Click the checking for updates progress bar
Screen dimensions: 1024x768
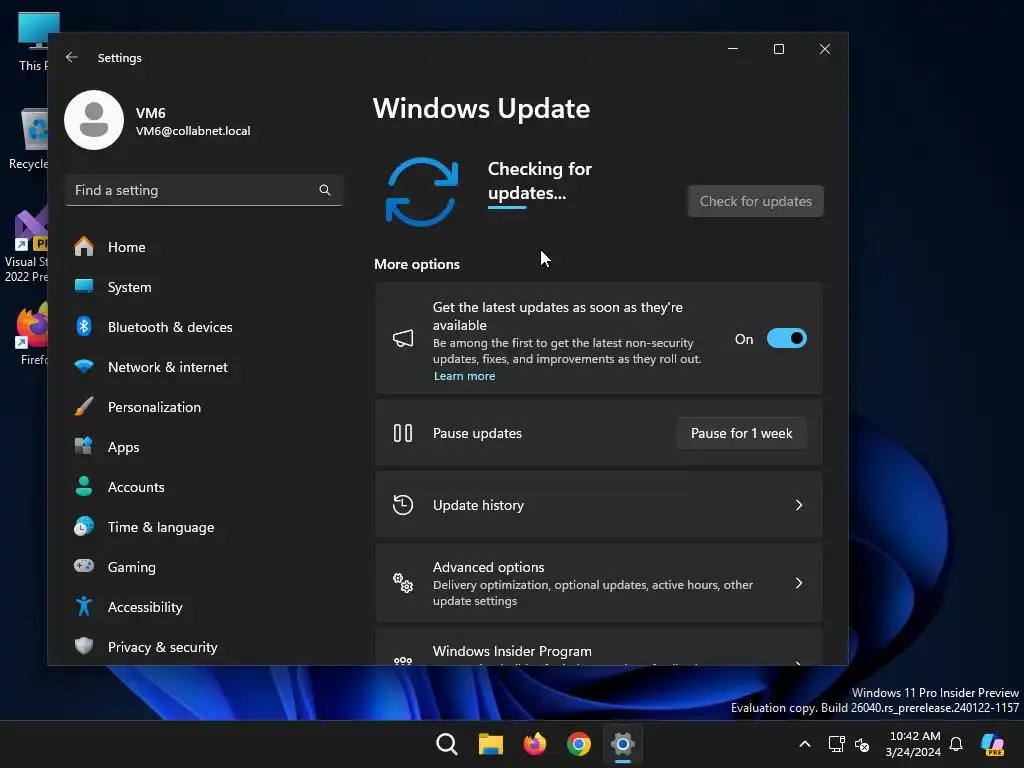[x=507, y=208]
